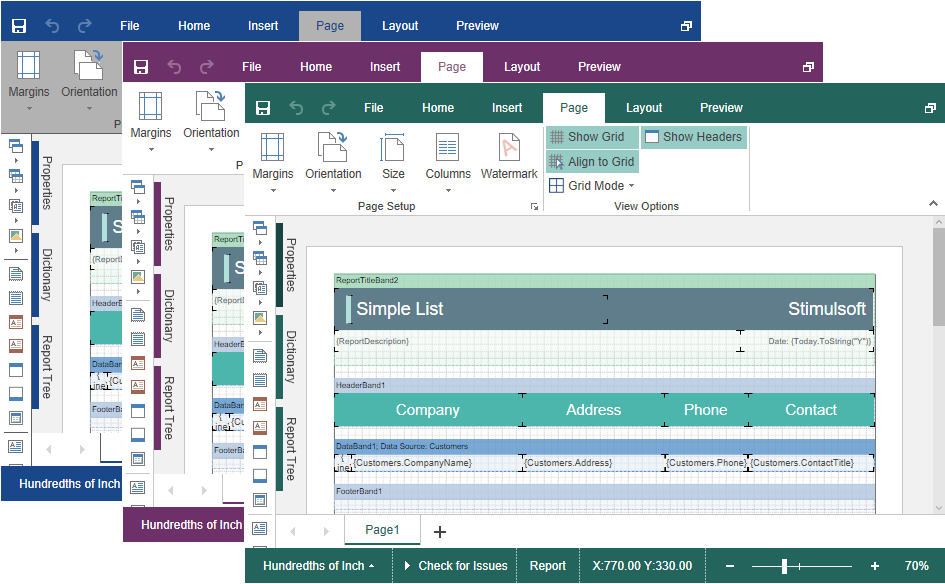Click the Size icon in Page Setup
Image resolution: width=945 pixels, height=584 pixels.
[393, 148]
